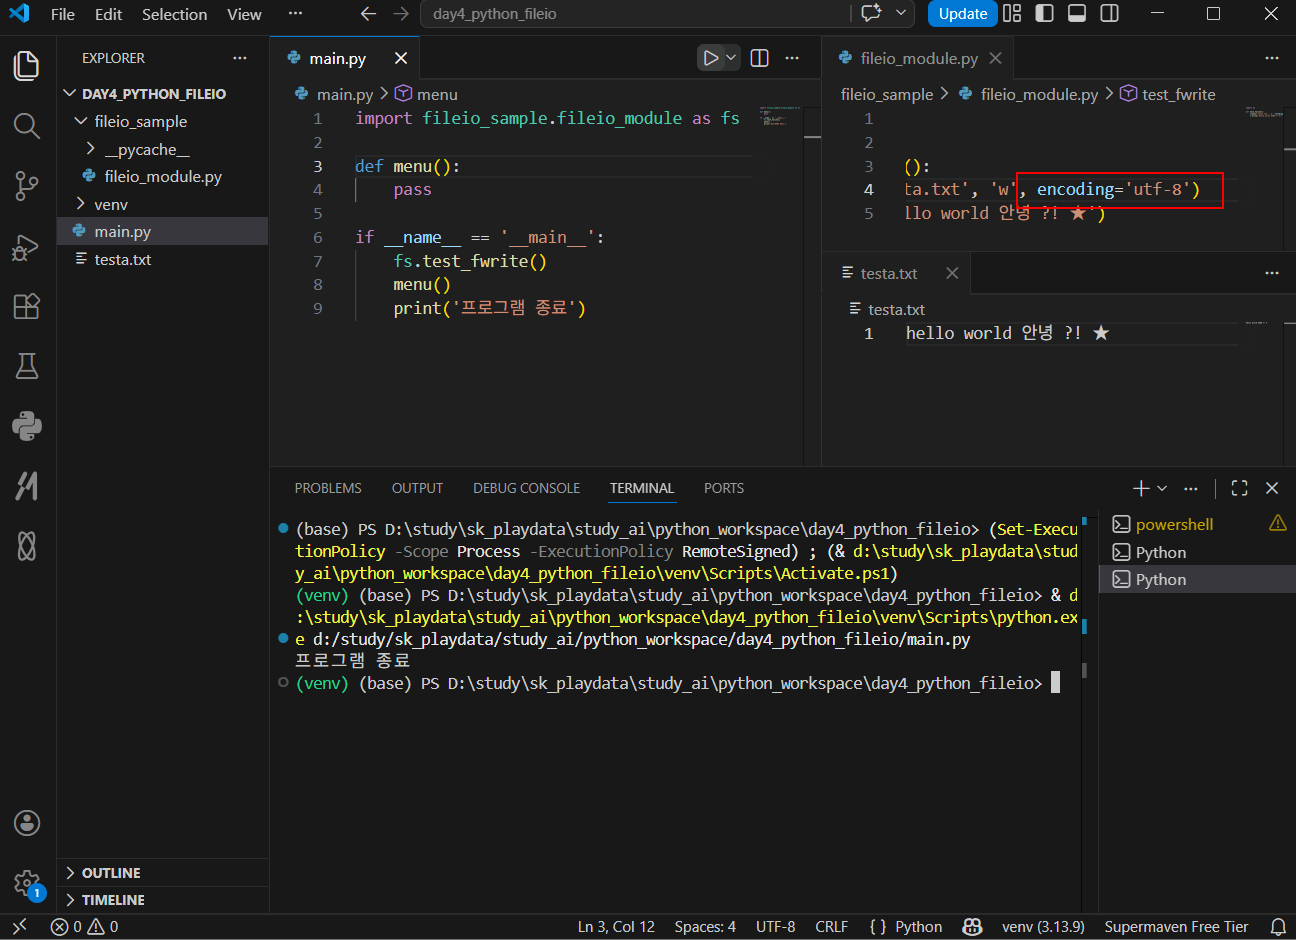
Task: Toggle the bottom Panel visibility
Action: [x=1077, y=14]
